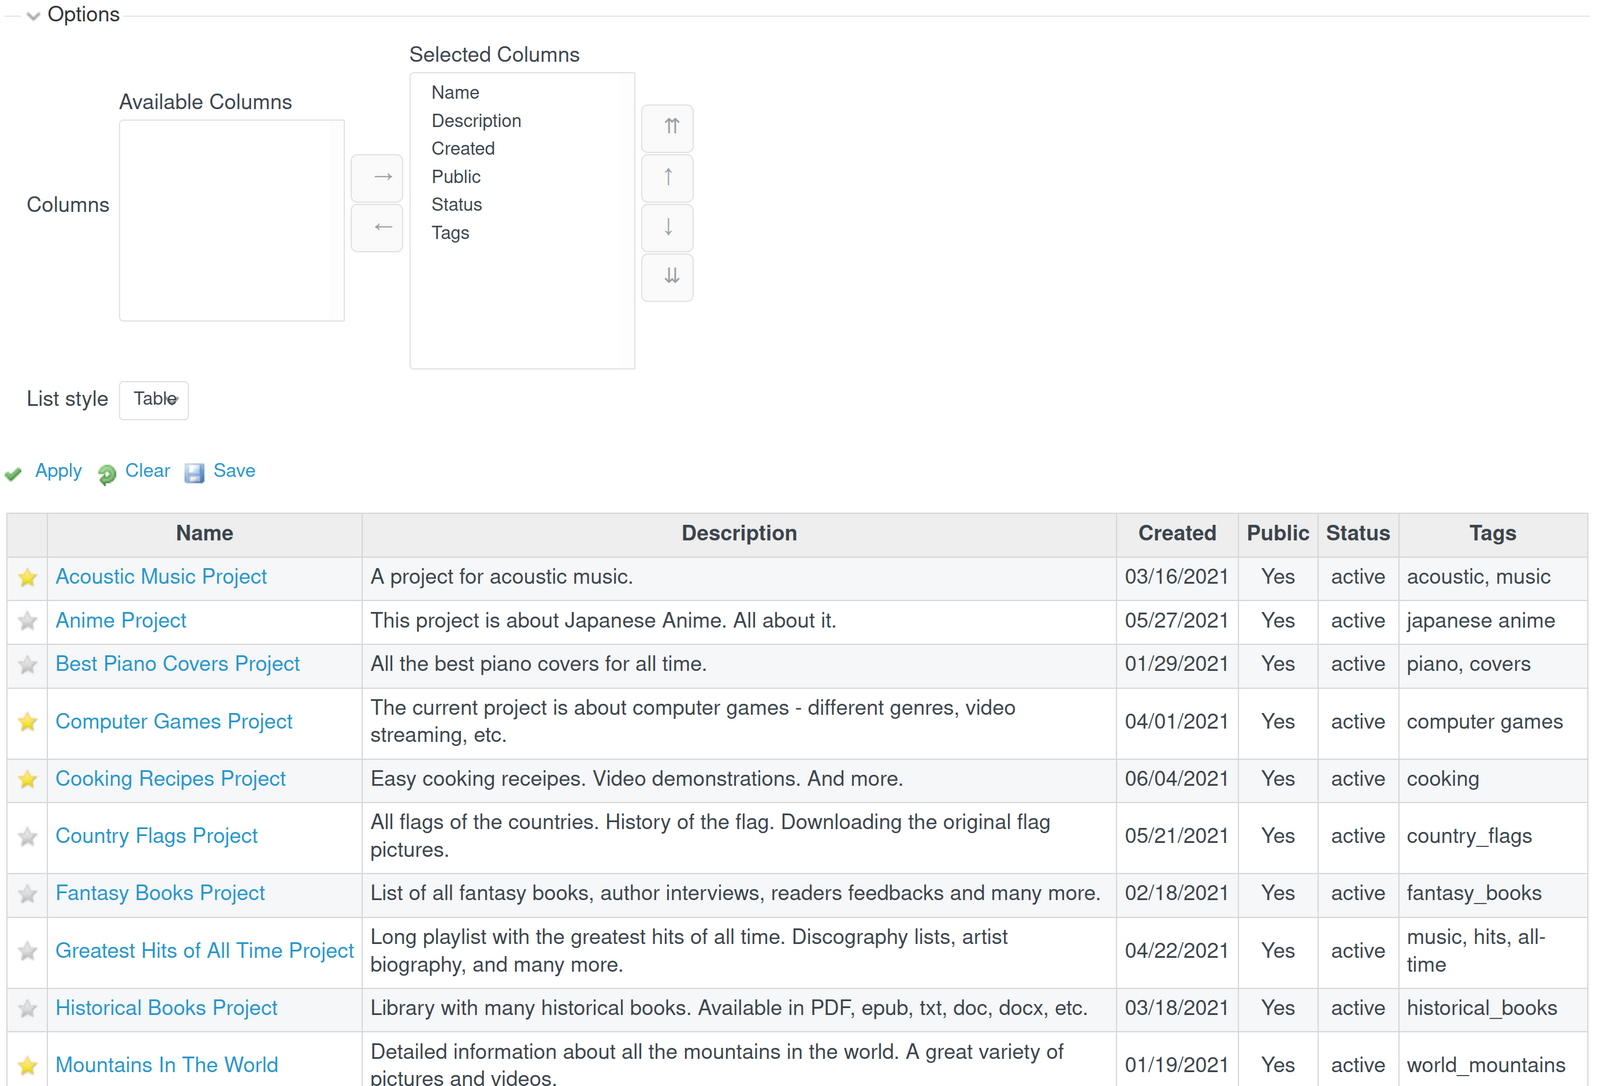Click the move-down arrow icon
Image resolution: width=1600 pixels, height=1086 pixels.
tap(667, 227)
